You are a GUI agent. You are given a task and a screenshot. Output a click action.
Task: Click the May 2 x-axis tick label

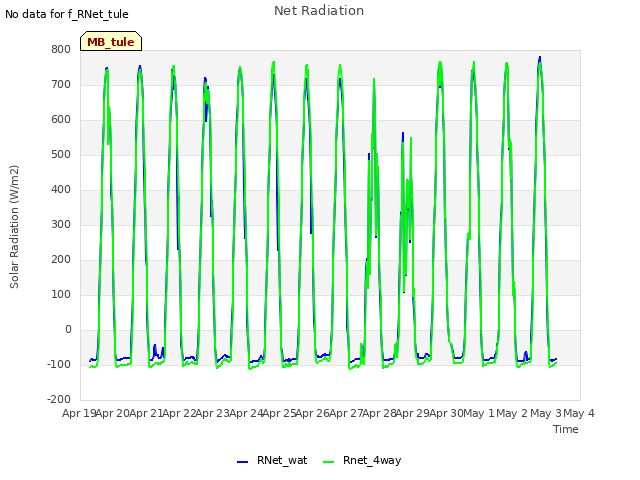(x=512, y=413)
